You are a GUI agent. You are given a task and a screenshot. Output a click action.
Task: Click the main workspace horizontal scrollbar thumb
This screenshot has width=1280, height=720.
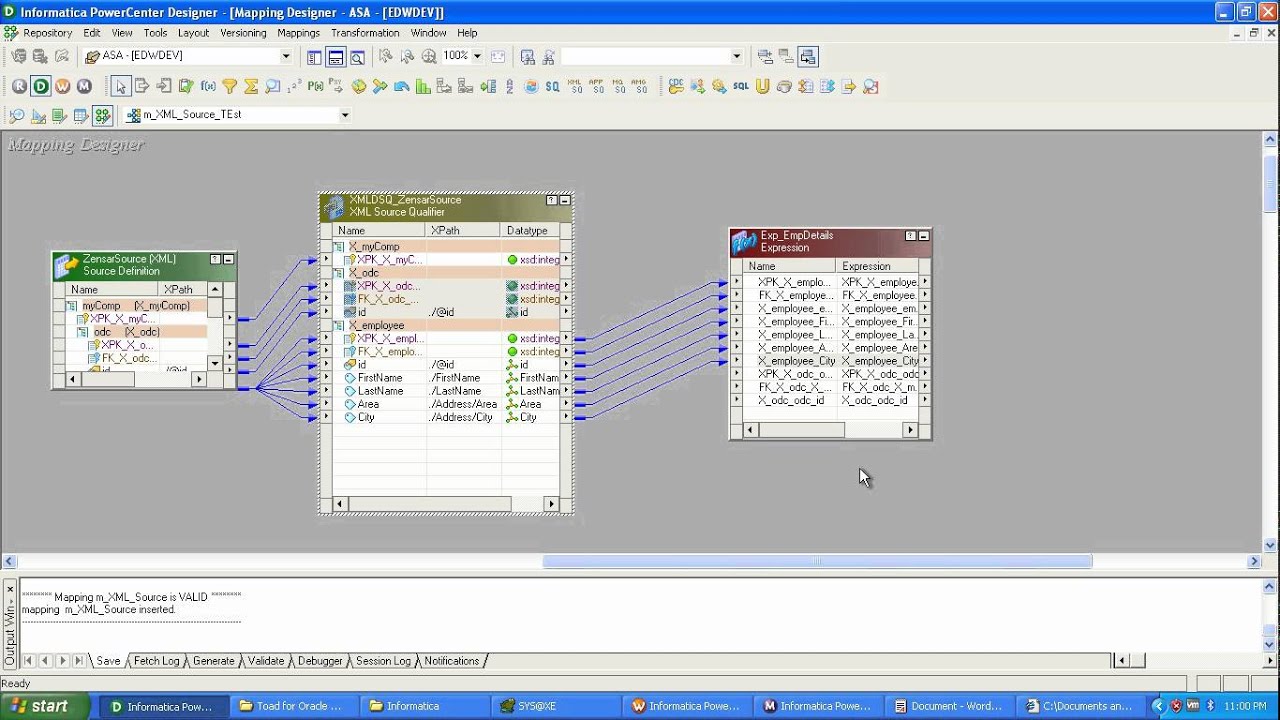pyautogui.click(x=817, y=562)
